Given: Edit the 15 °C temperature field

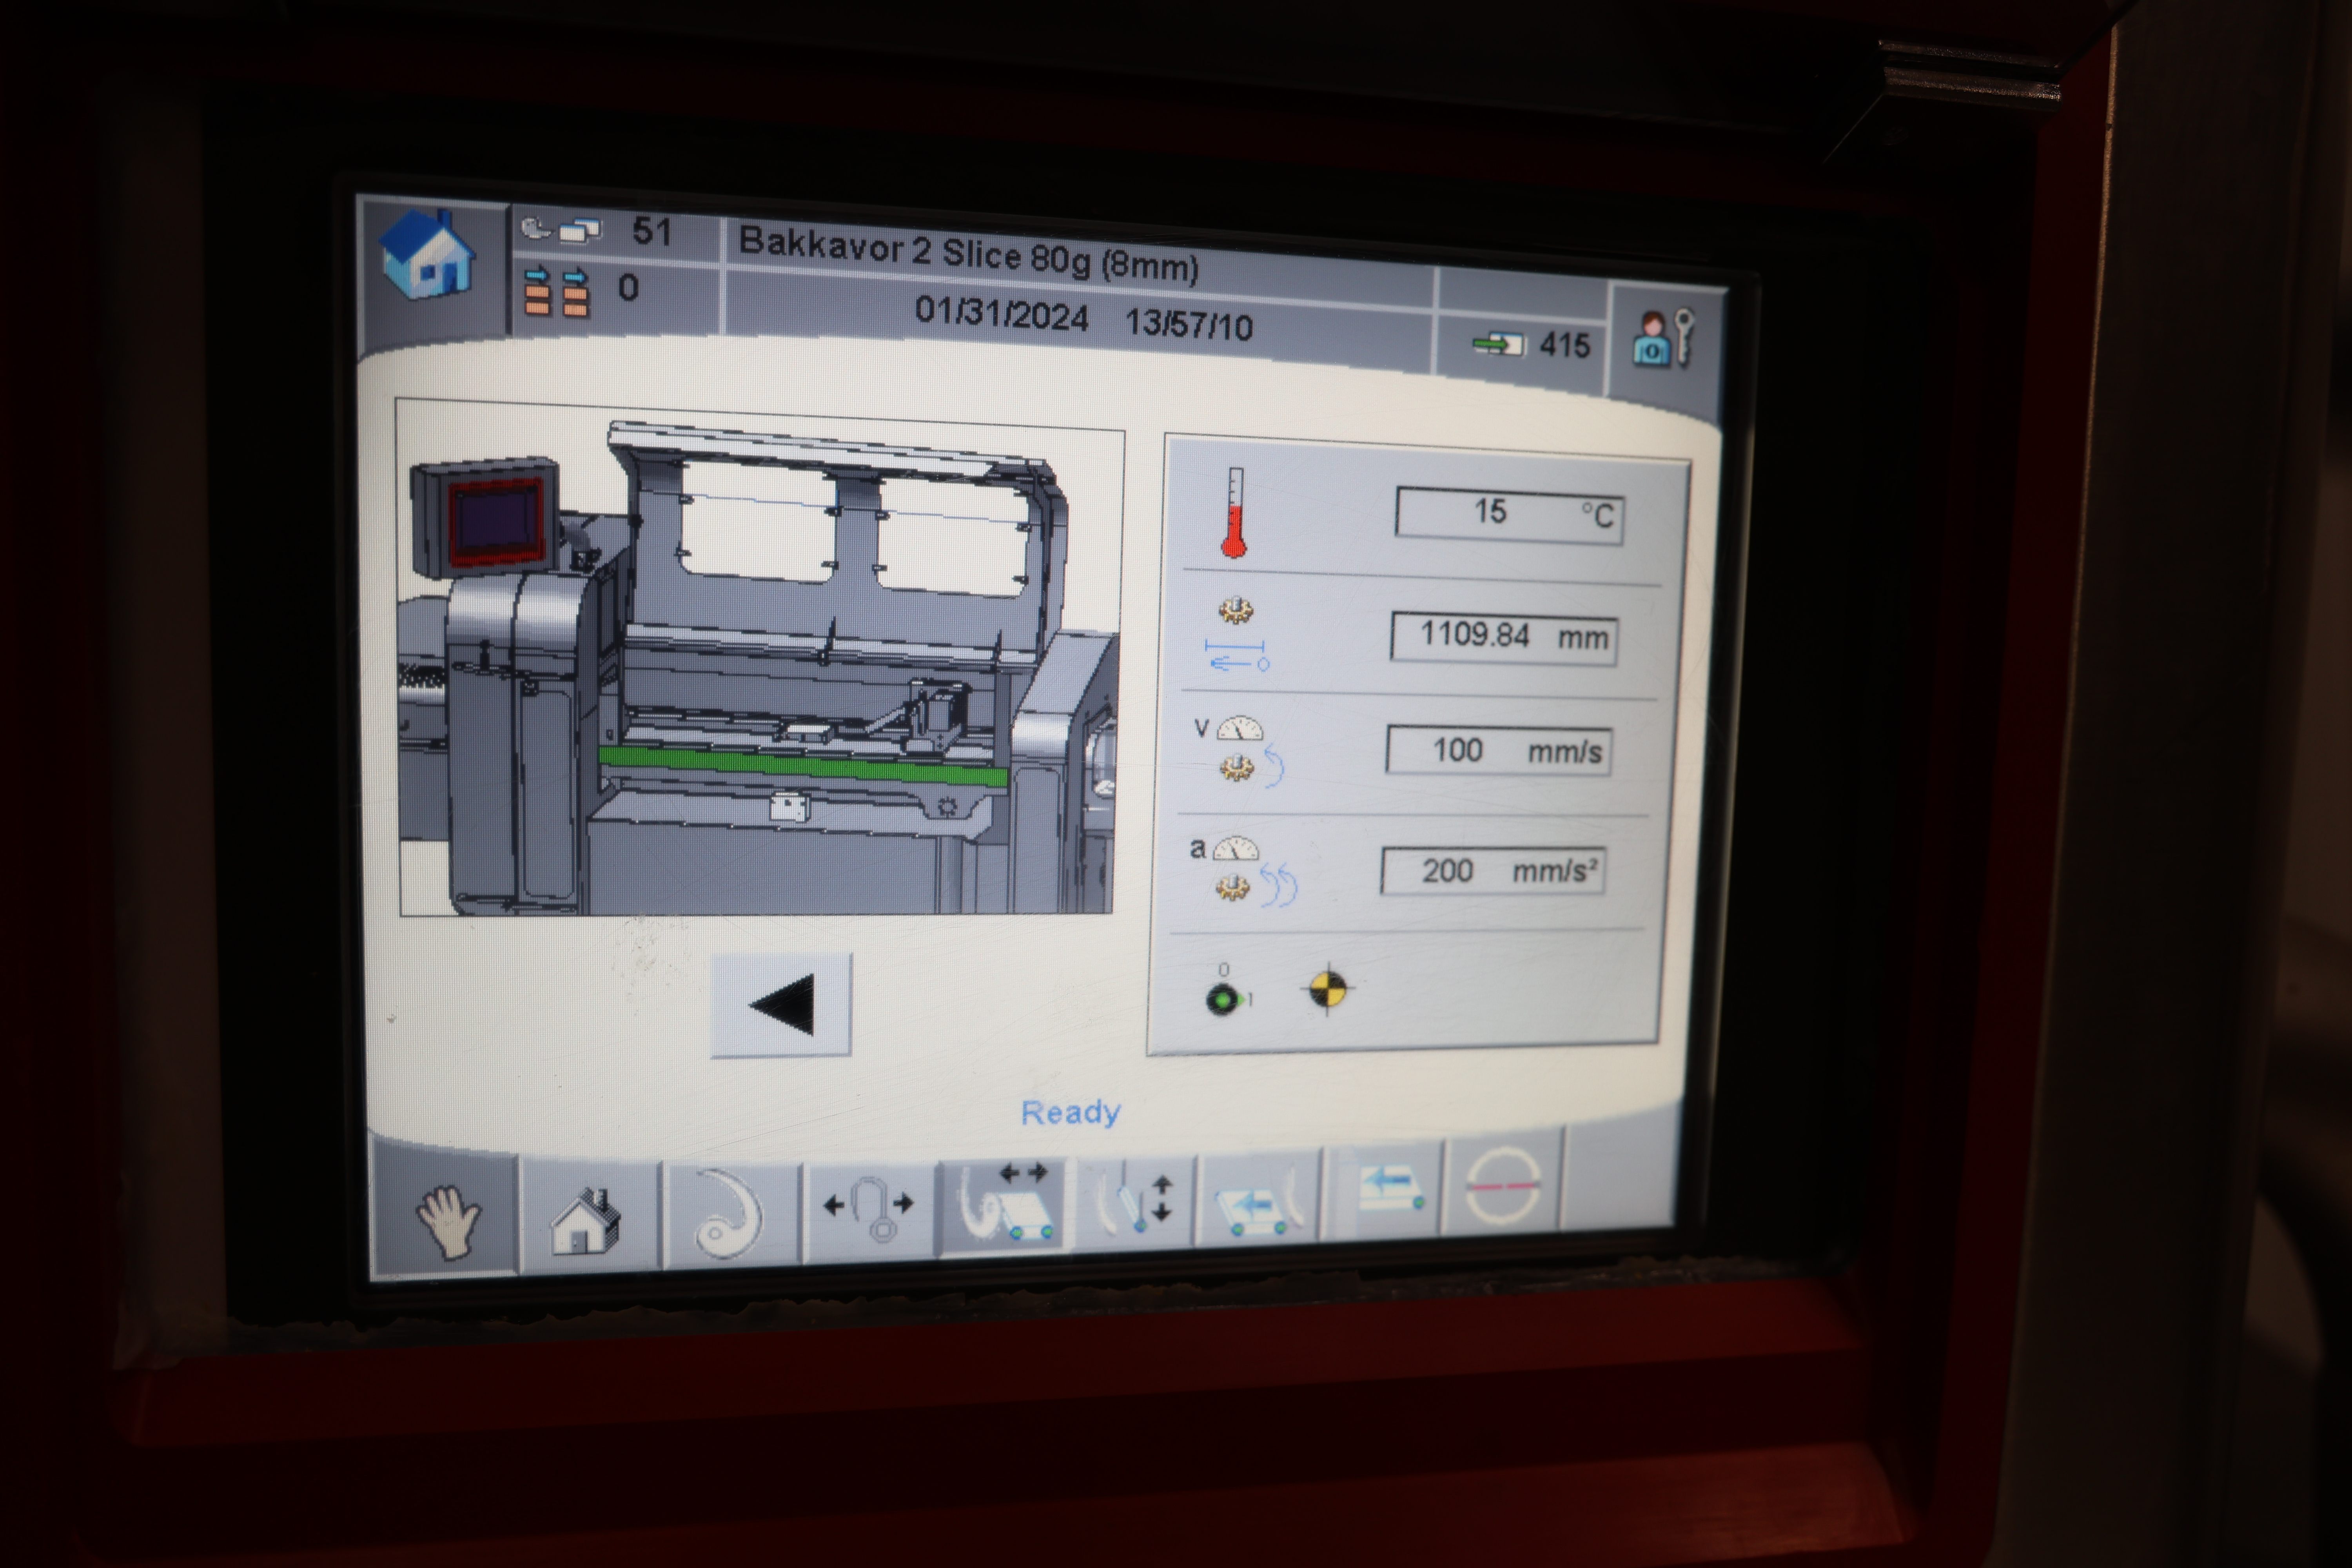Looking at the screenshot, I should click(1508, 515).
